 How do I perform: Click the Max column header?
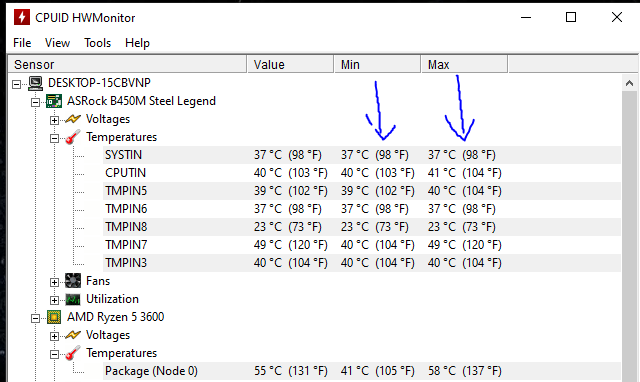point(464,64)
